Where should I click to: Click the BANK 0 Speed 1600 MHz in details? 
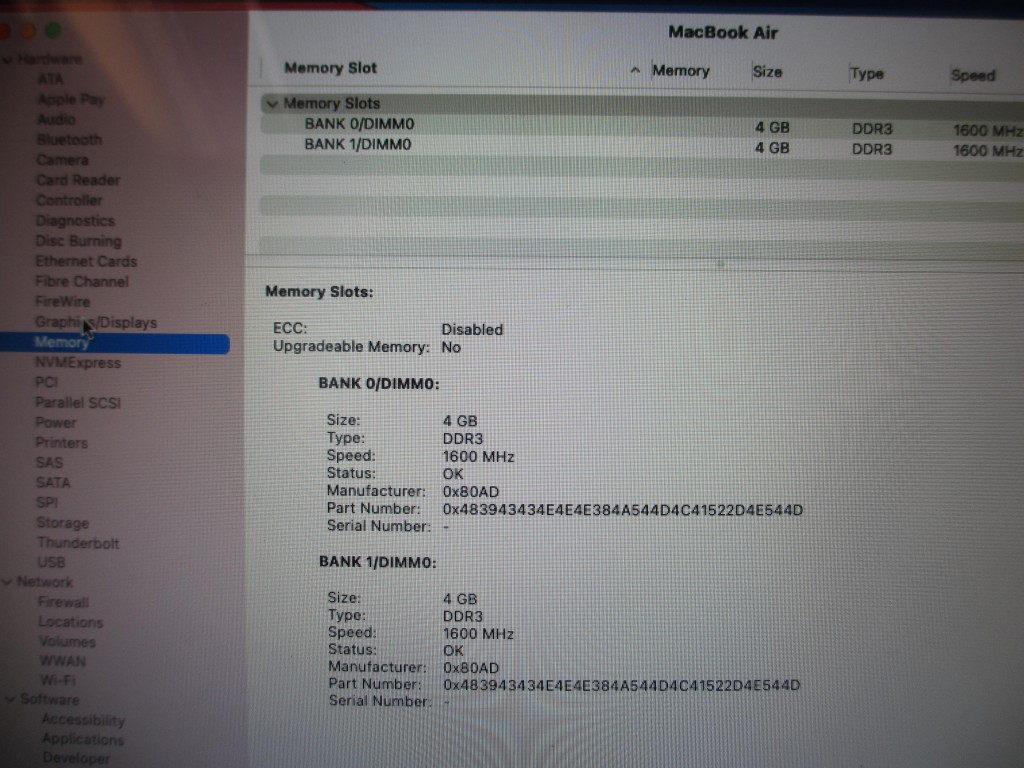click(x=479, y=456)
